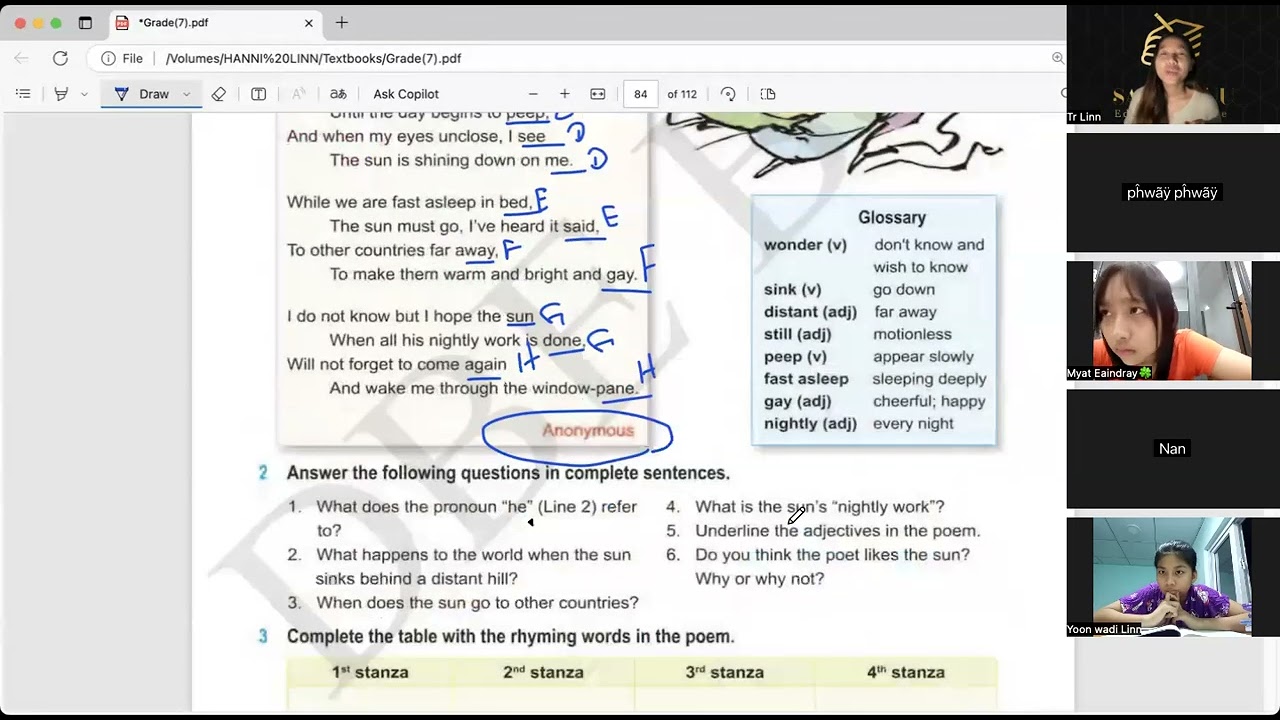The width and height of the screenshot is (1280, 720).
Task: Click Tr Linn's video tile
Action: [1172, 65]
